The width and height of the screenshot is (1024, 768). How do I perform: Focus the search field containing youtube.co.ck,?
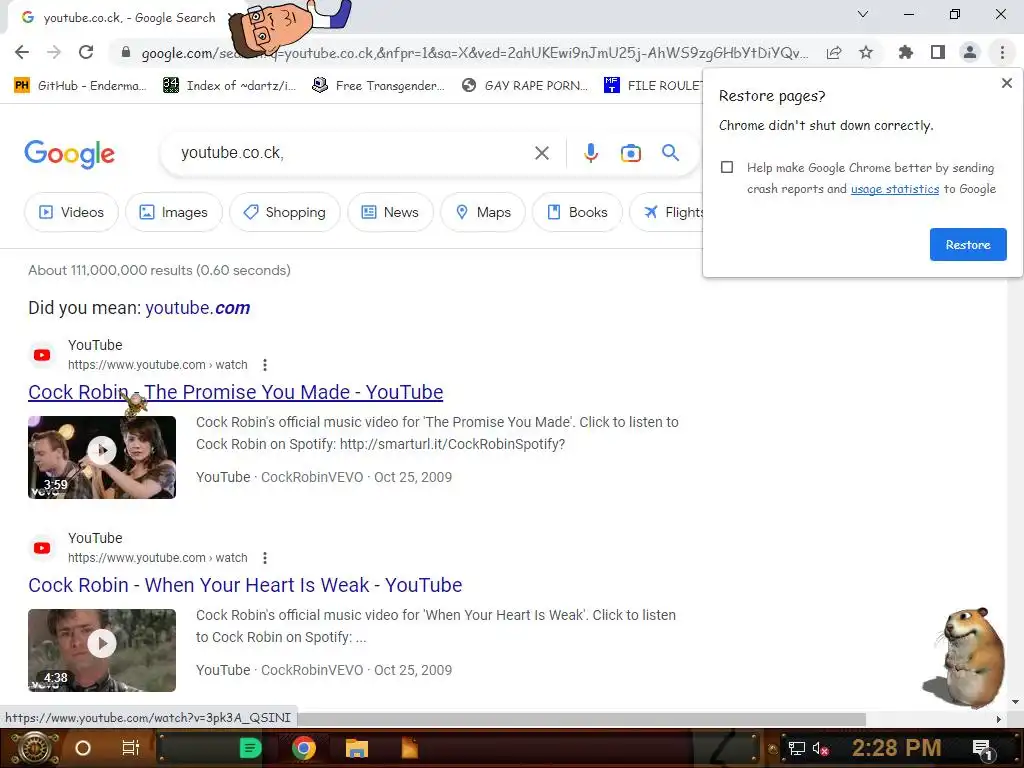click(353, 153)
